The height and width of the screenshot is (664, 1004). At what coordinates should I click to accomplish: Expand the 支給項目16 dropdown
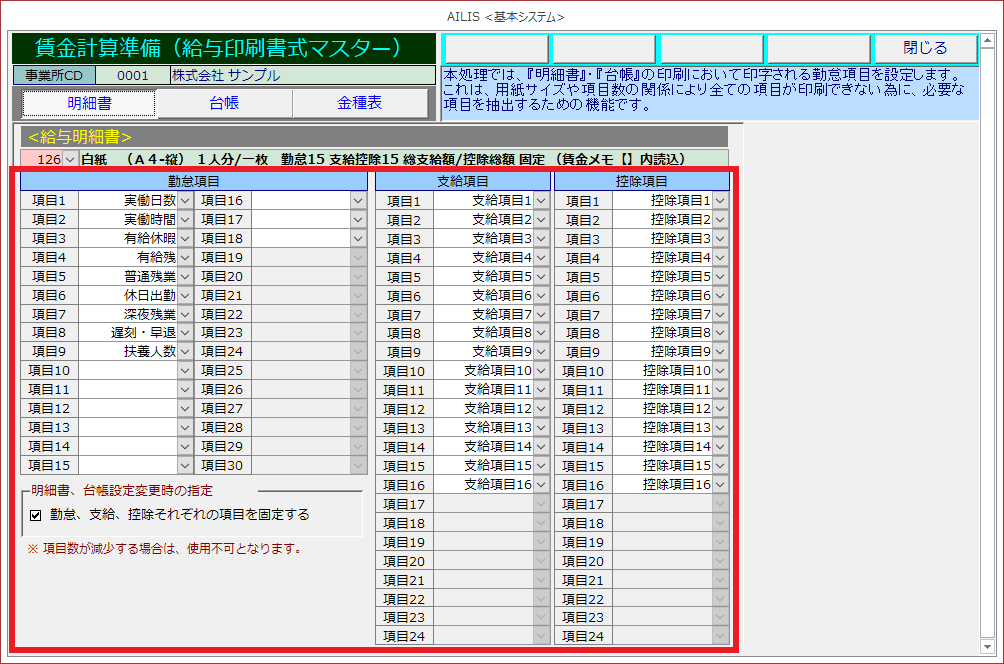541,485
